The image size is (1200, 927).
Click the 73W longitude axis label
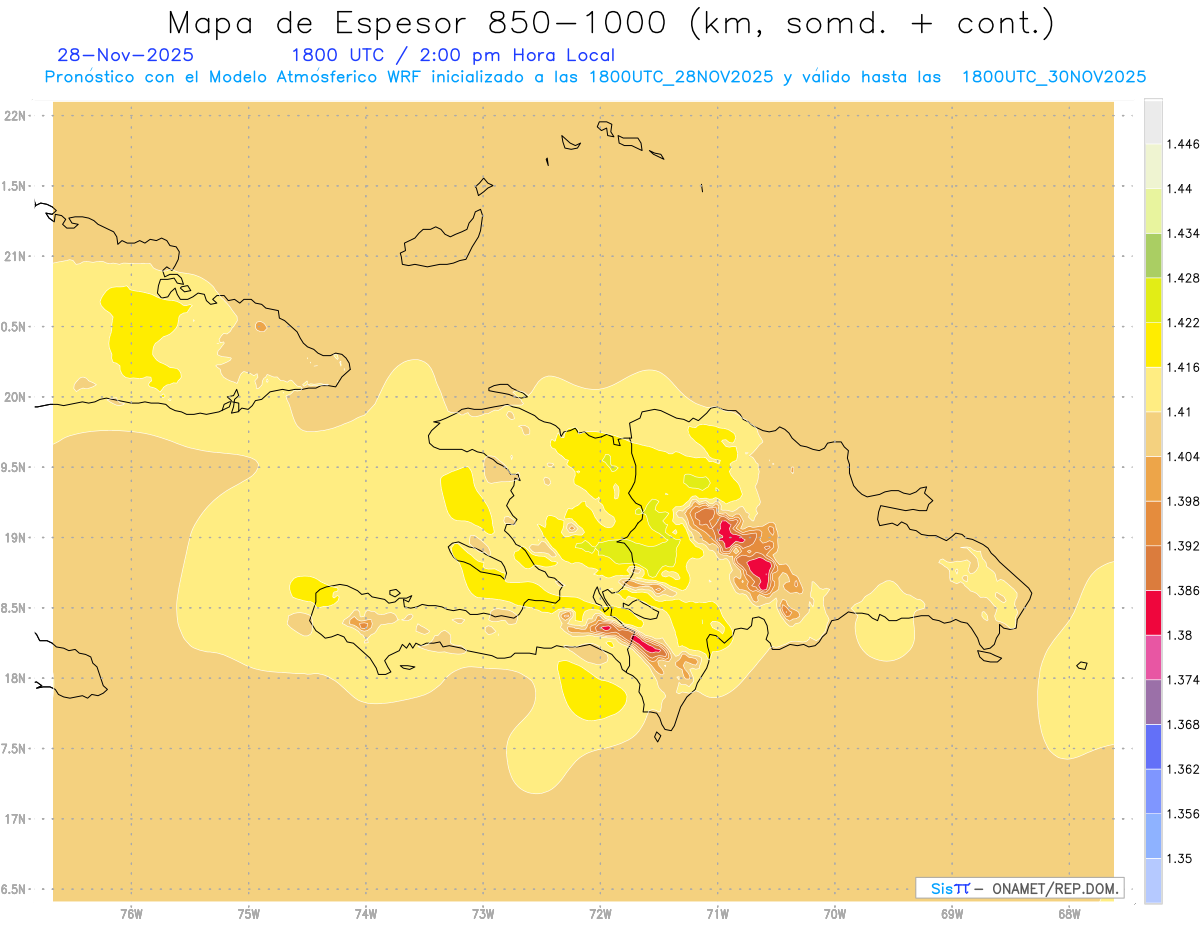coord(483,913)
